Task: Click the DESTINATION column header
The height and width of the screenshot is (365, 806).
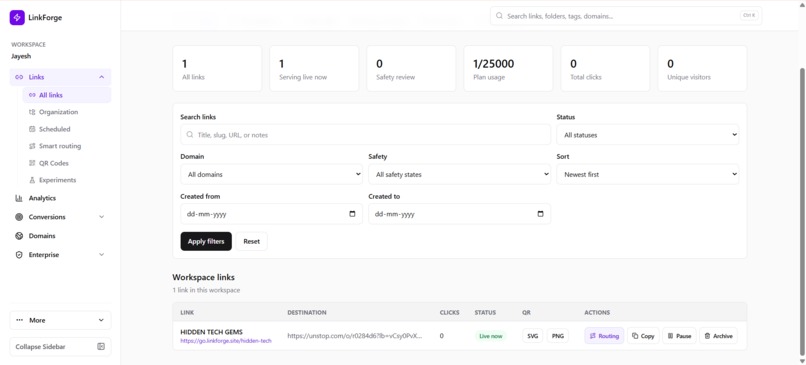Action: pos(307,313)
